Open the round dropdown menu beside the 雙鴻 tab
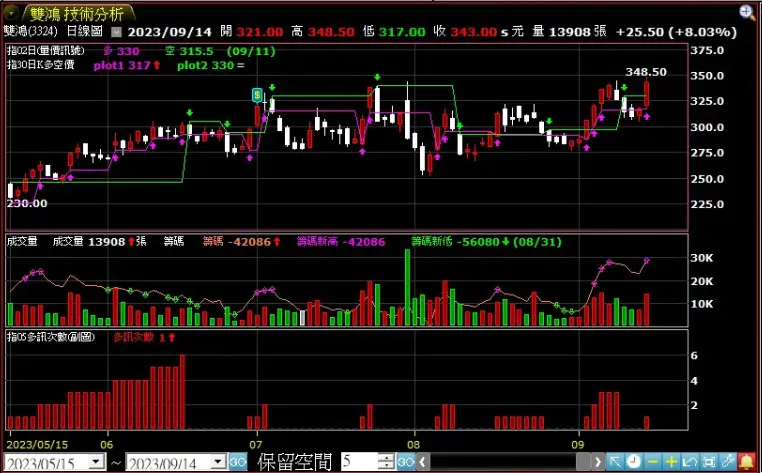Screen dimensions: 762x473 [11, 12]
